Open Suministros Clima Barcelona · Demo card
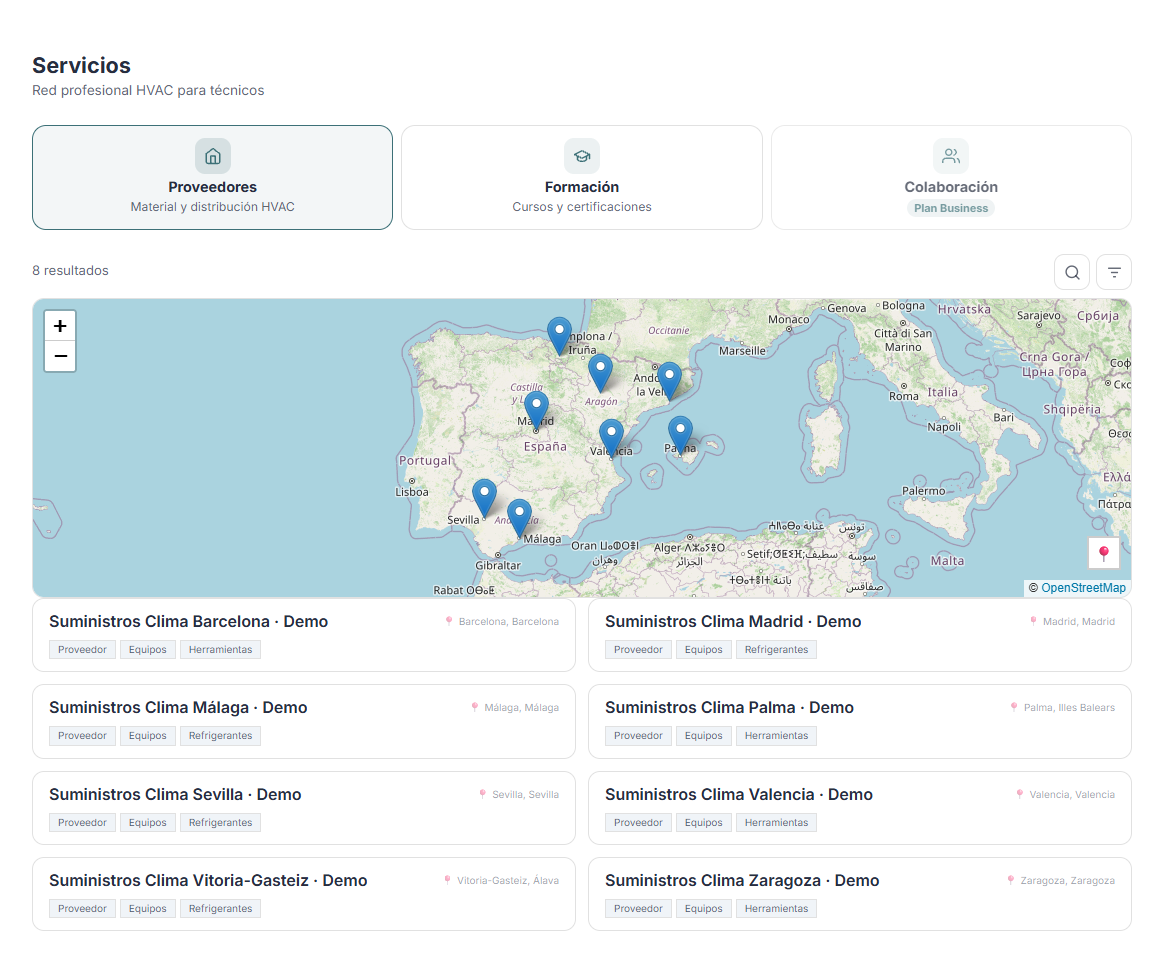 [304, 636]
